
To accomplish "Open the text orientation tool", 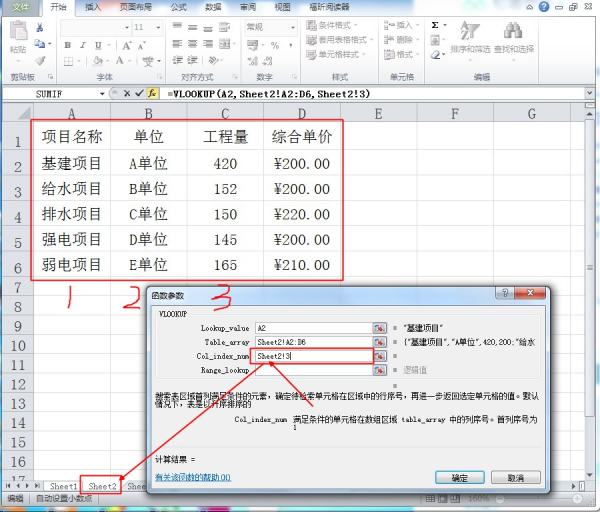I will click(x=213, y=60).
